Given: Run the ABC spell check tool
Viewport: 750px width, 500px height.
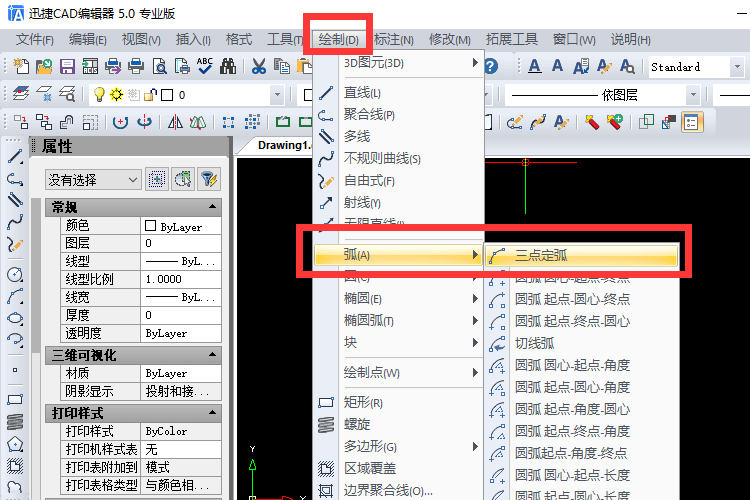Looking at the screenshot, I should [205, 66].
